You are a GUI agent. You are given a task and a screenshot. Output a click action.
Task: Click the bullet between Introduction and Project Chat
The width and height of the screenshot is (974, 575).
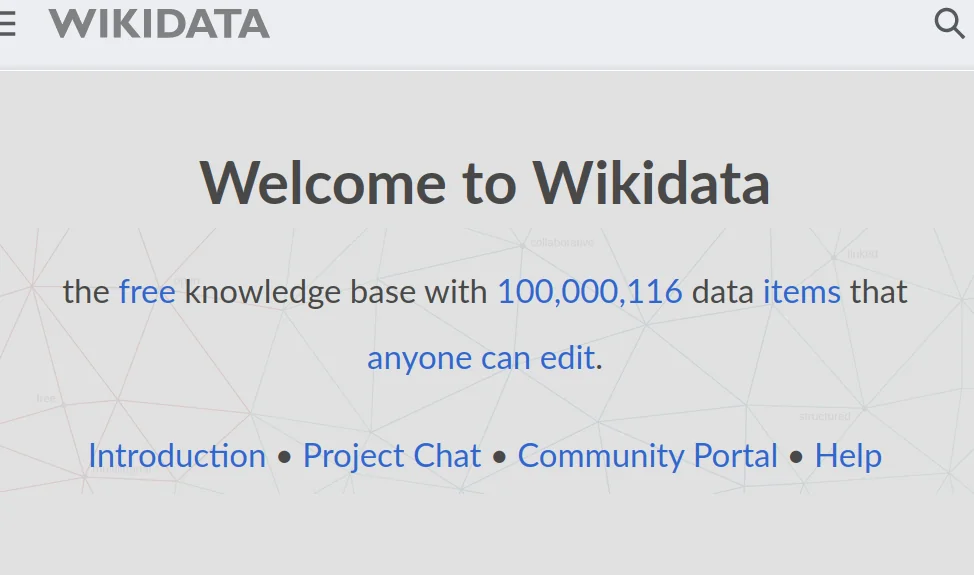coord(284,457)
